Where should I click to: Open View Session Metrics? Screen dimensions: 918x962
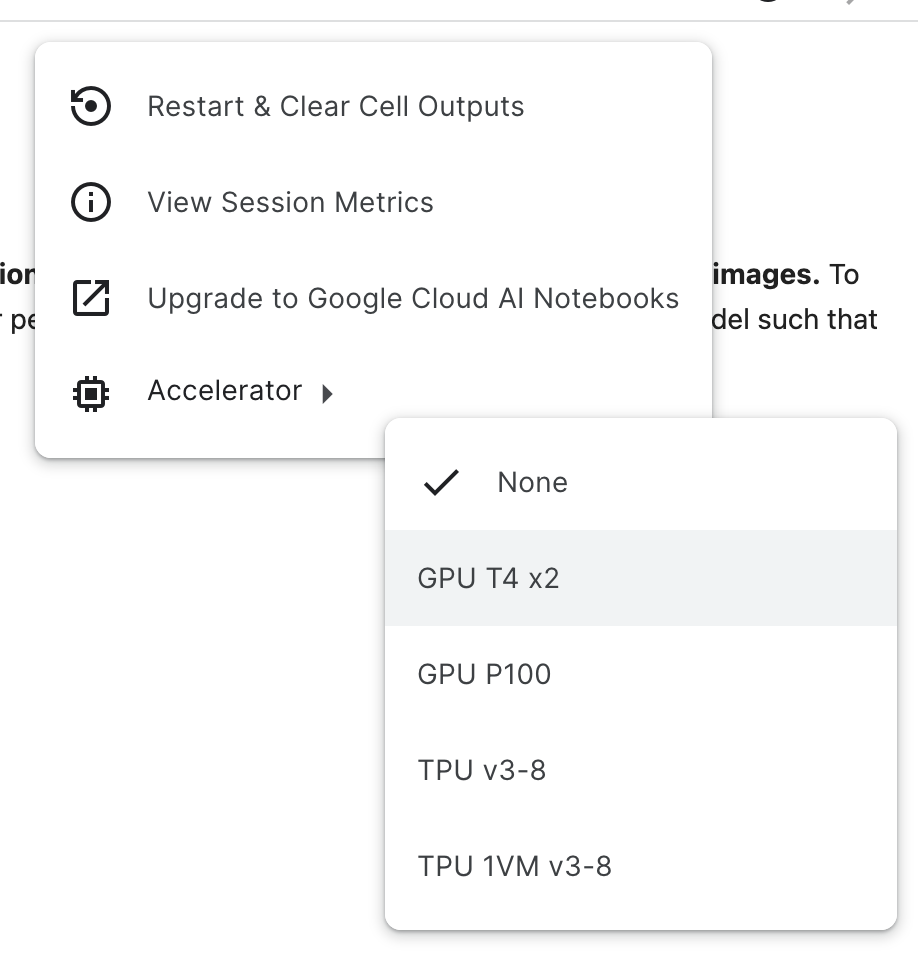pyautogui.click(x=373, y=202)
